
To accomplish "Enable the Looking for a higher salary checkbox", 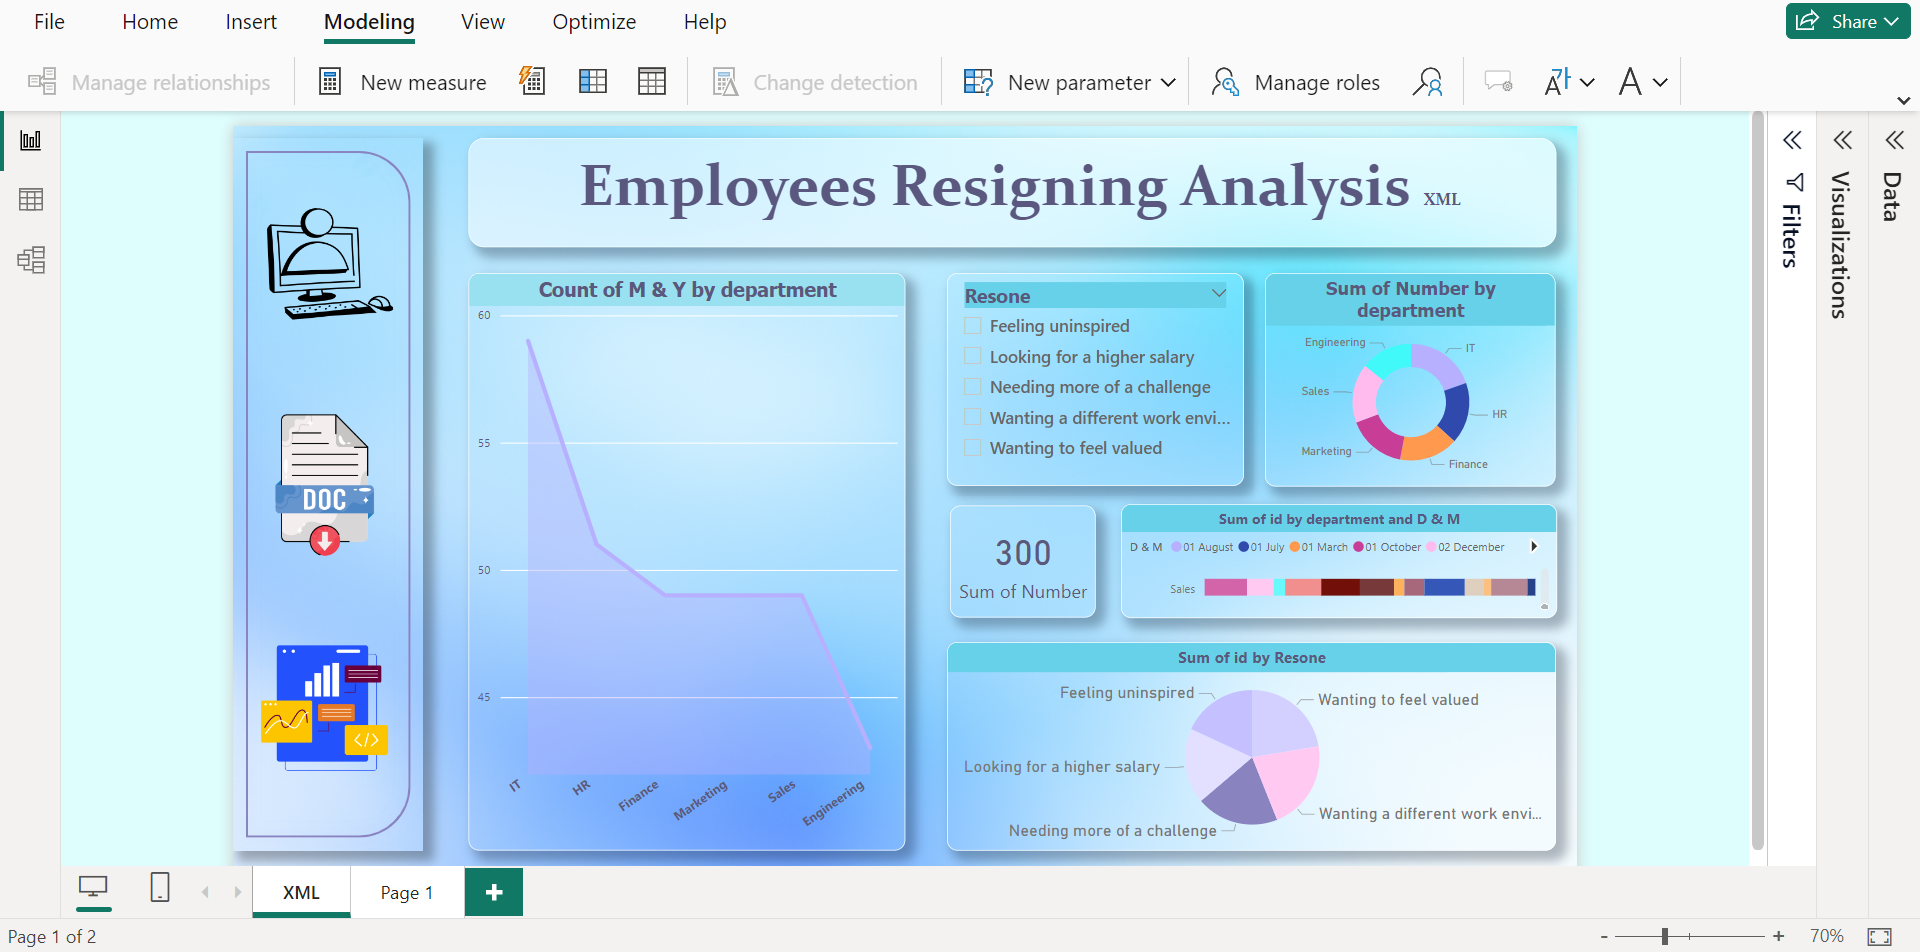I will point(972,356).
